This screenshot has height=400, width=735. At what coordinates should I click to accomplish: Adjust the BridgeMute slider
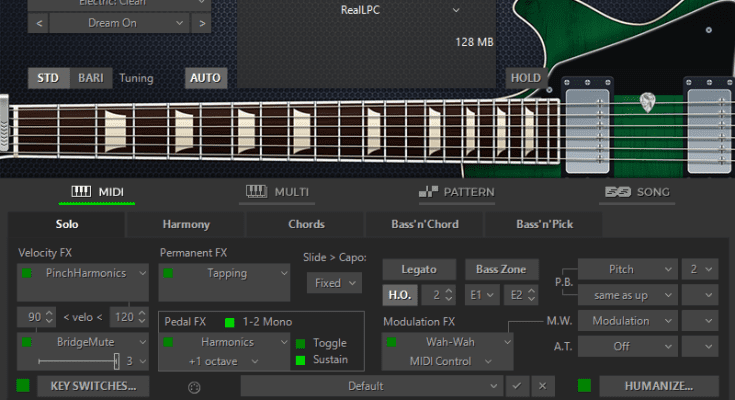click(116, 360)
